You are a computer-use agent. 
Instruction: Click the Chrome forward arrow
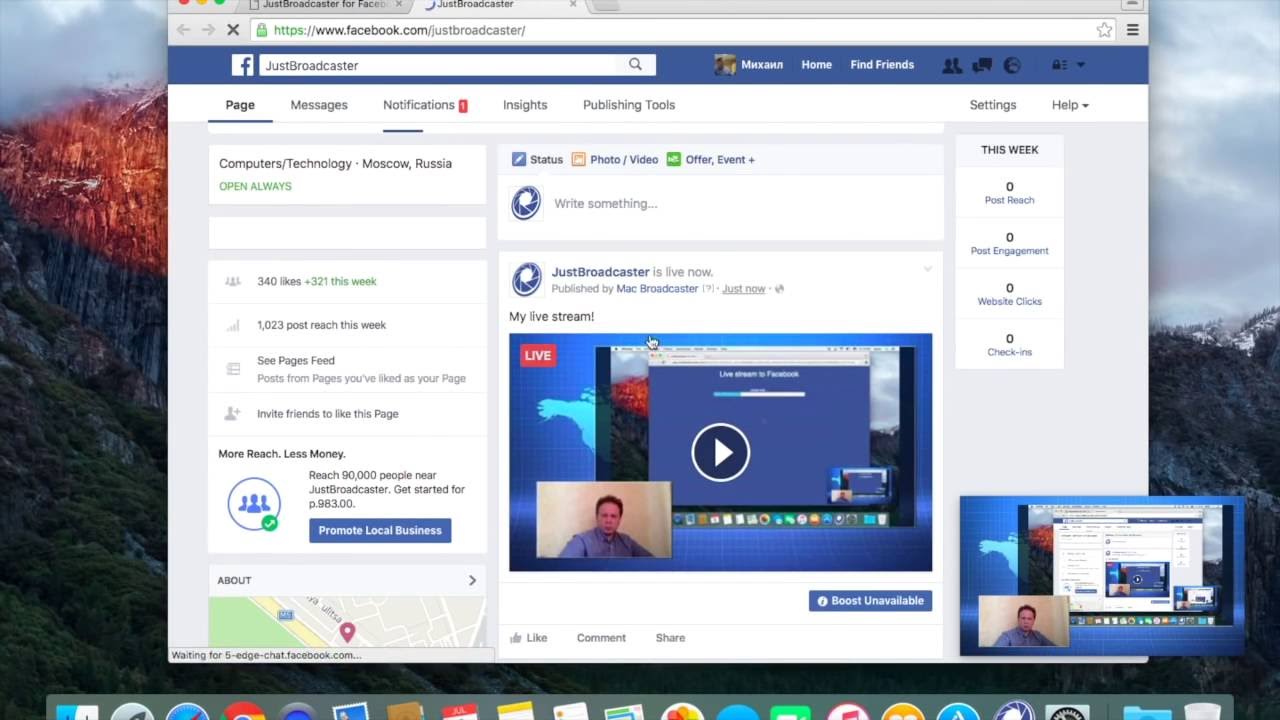(x=208, y=30)
